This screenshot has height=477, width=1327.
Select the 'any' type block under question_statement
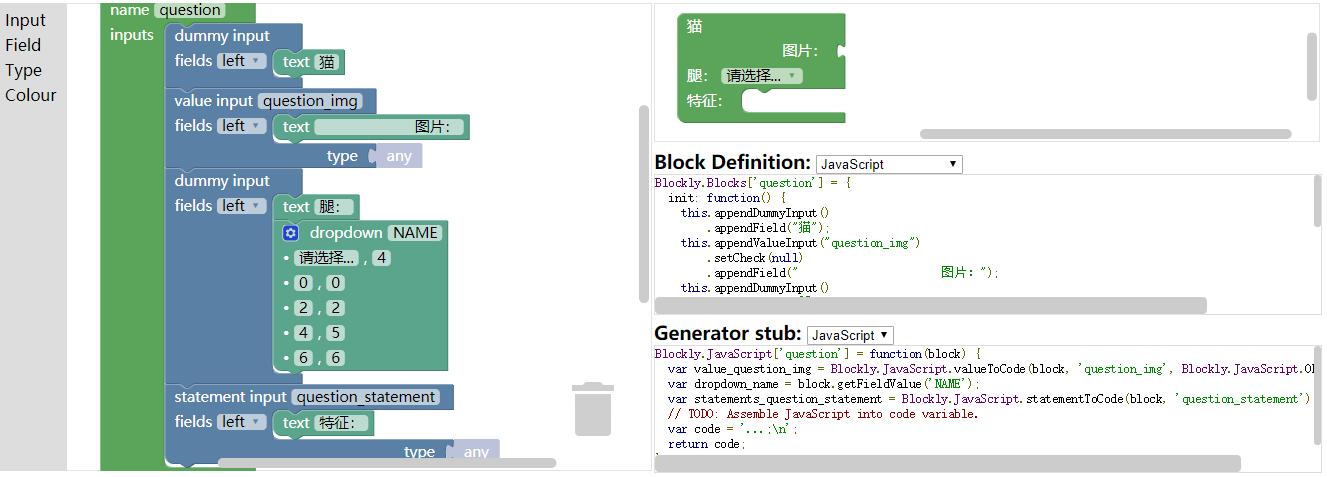(x=476, y=452)
